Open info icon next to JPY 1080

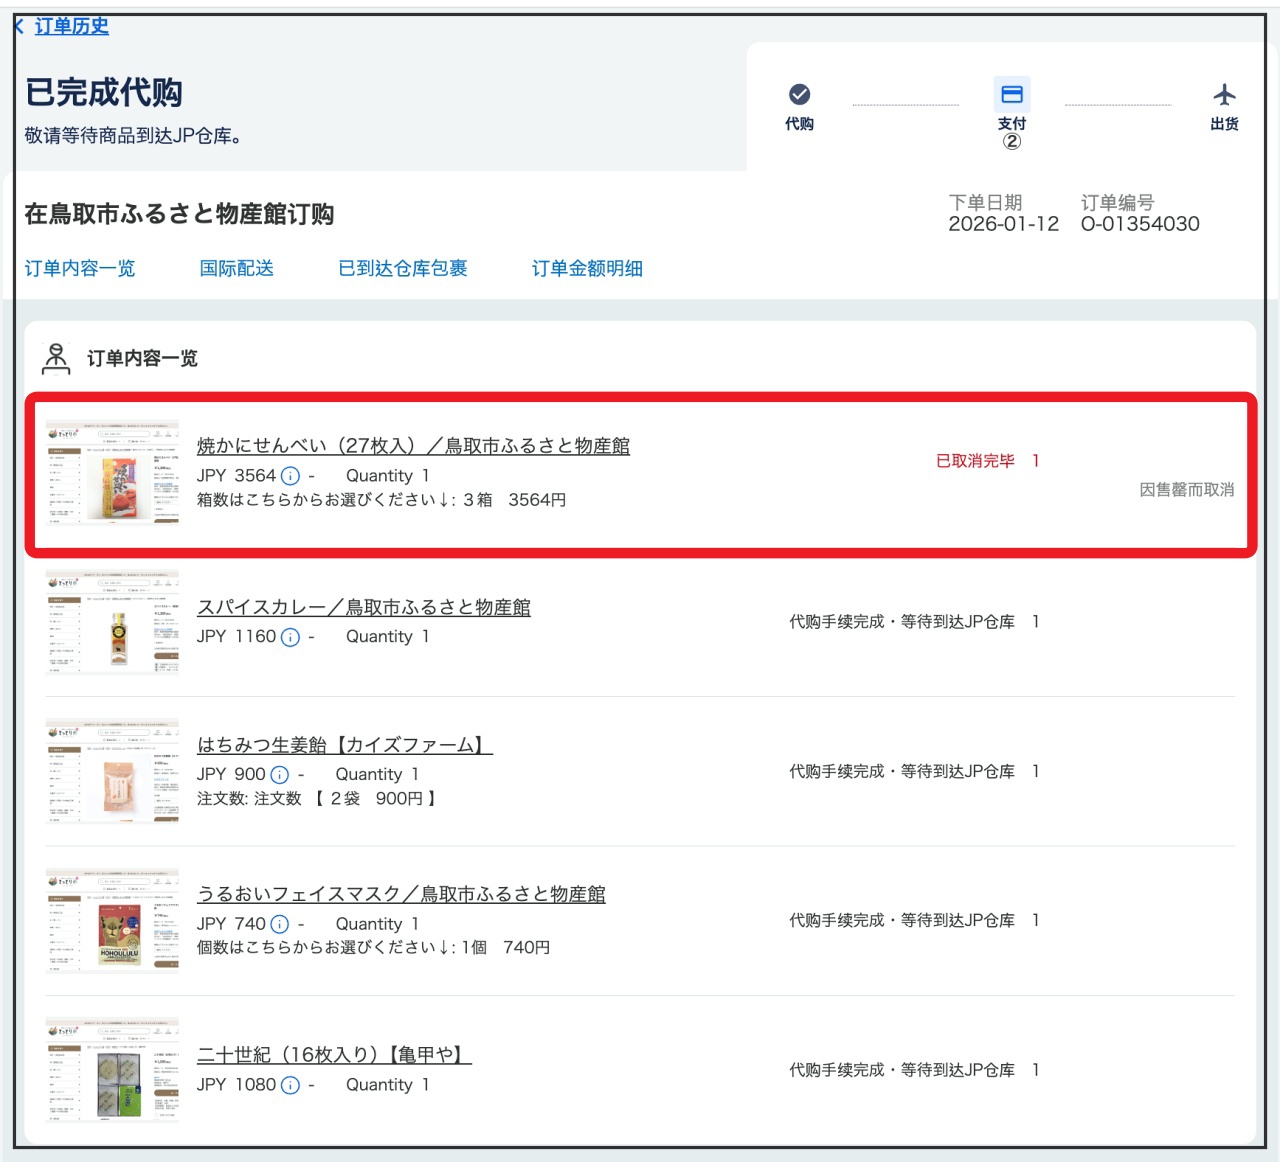290,1085
